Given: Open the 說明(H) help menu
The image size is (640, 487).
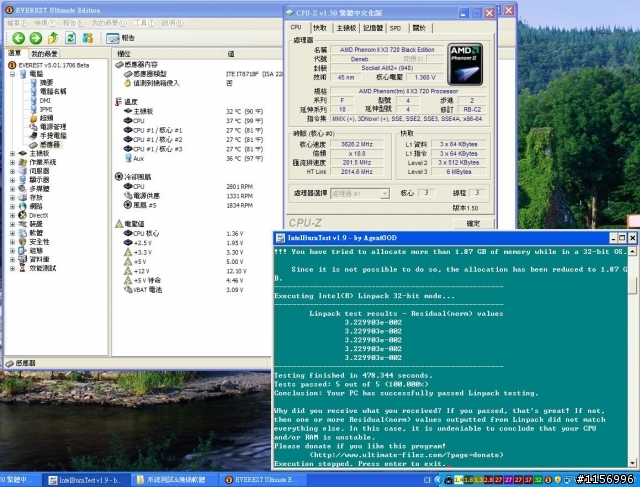Looking at the screenshot, I should point(172,23).
